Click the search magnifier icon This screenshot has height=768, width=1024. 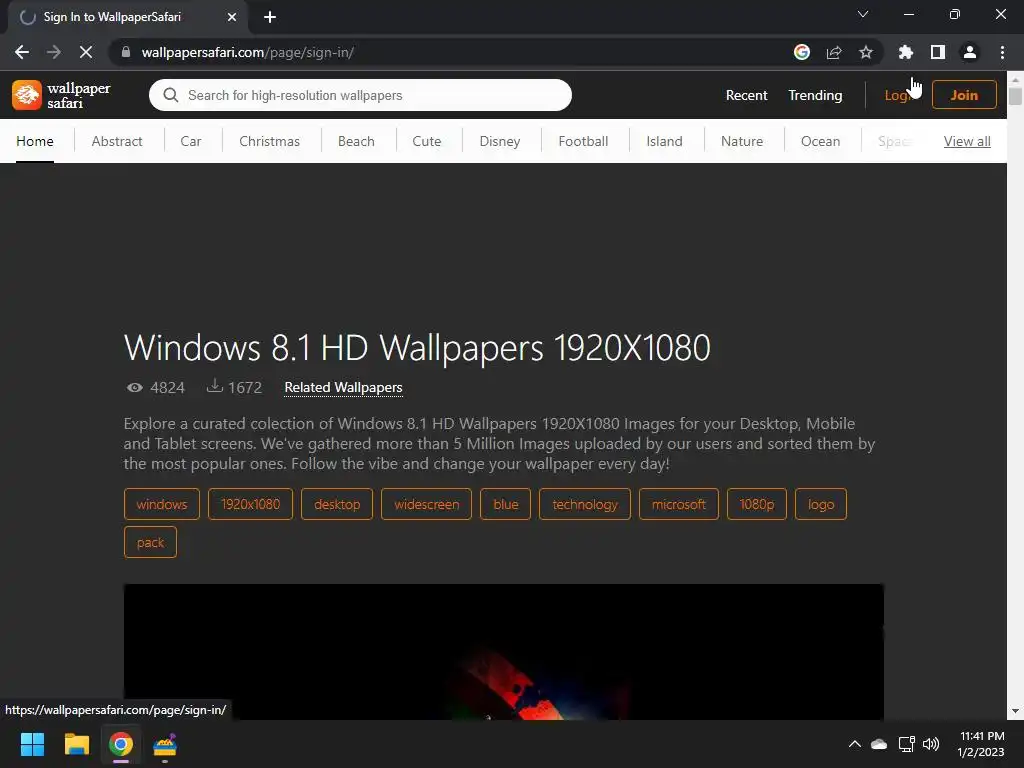(x=170, y=95)
